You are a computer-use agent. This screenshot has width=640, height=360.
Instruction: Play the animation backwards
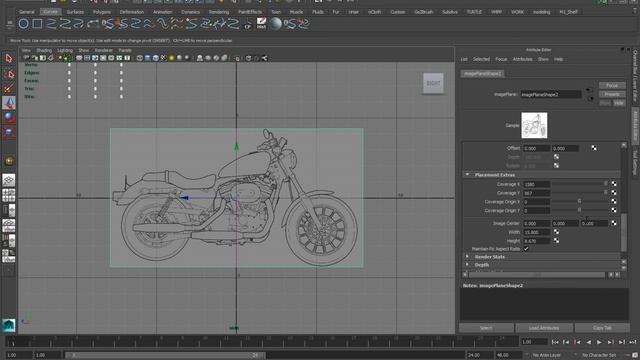pos(588,342)
